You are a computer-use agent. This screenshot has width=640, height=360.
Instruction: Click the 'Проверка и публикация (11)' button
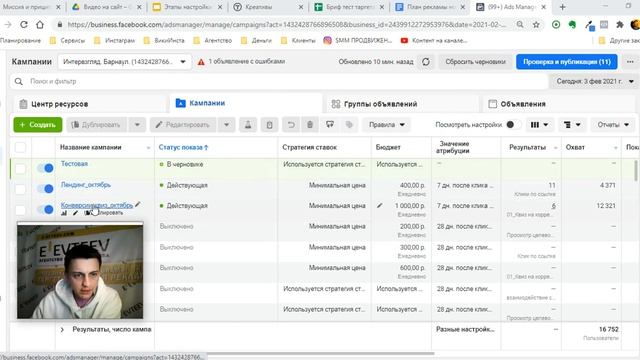click(567, 62)
